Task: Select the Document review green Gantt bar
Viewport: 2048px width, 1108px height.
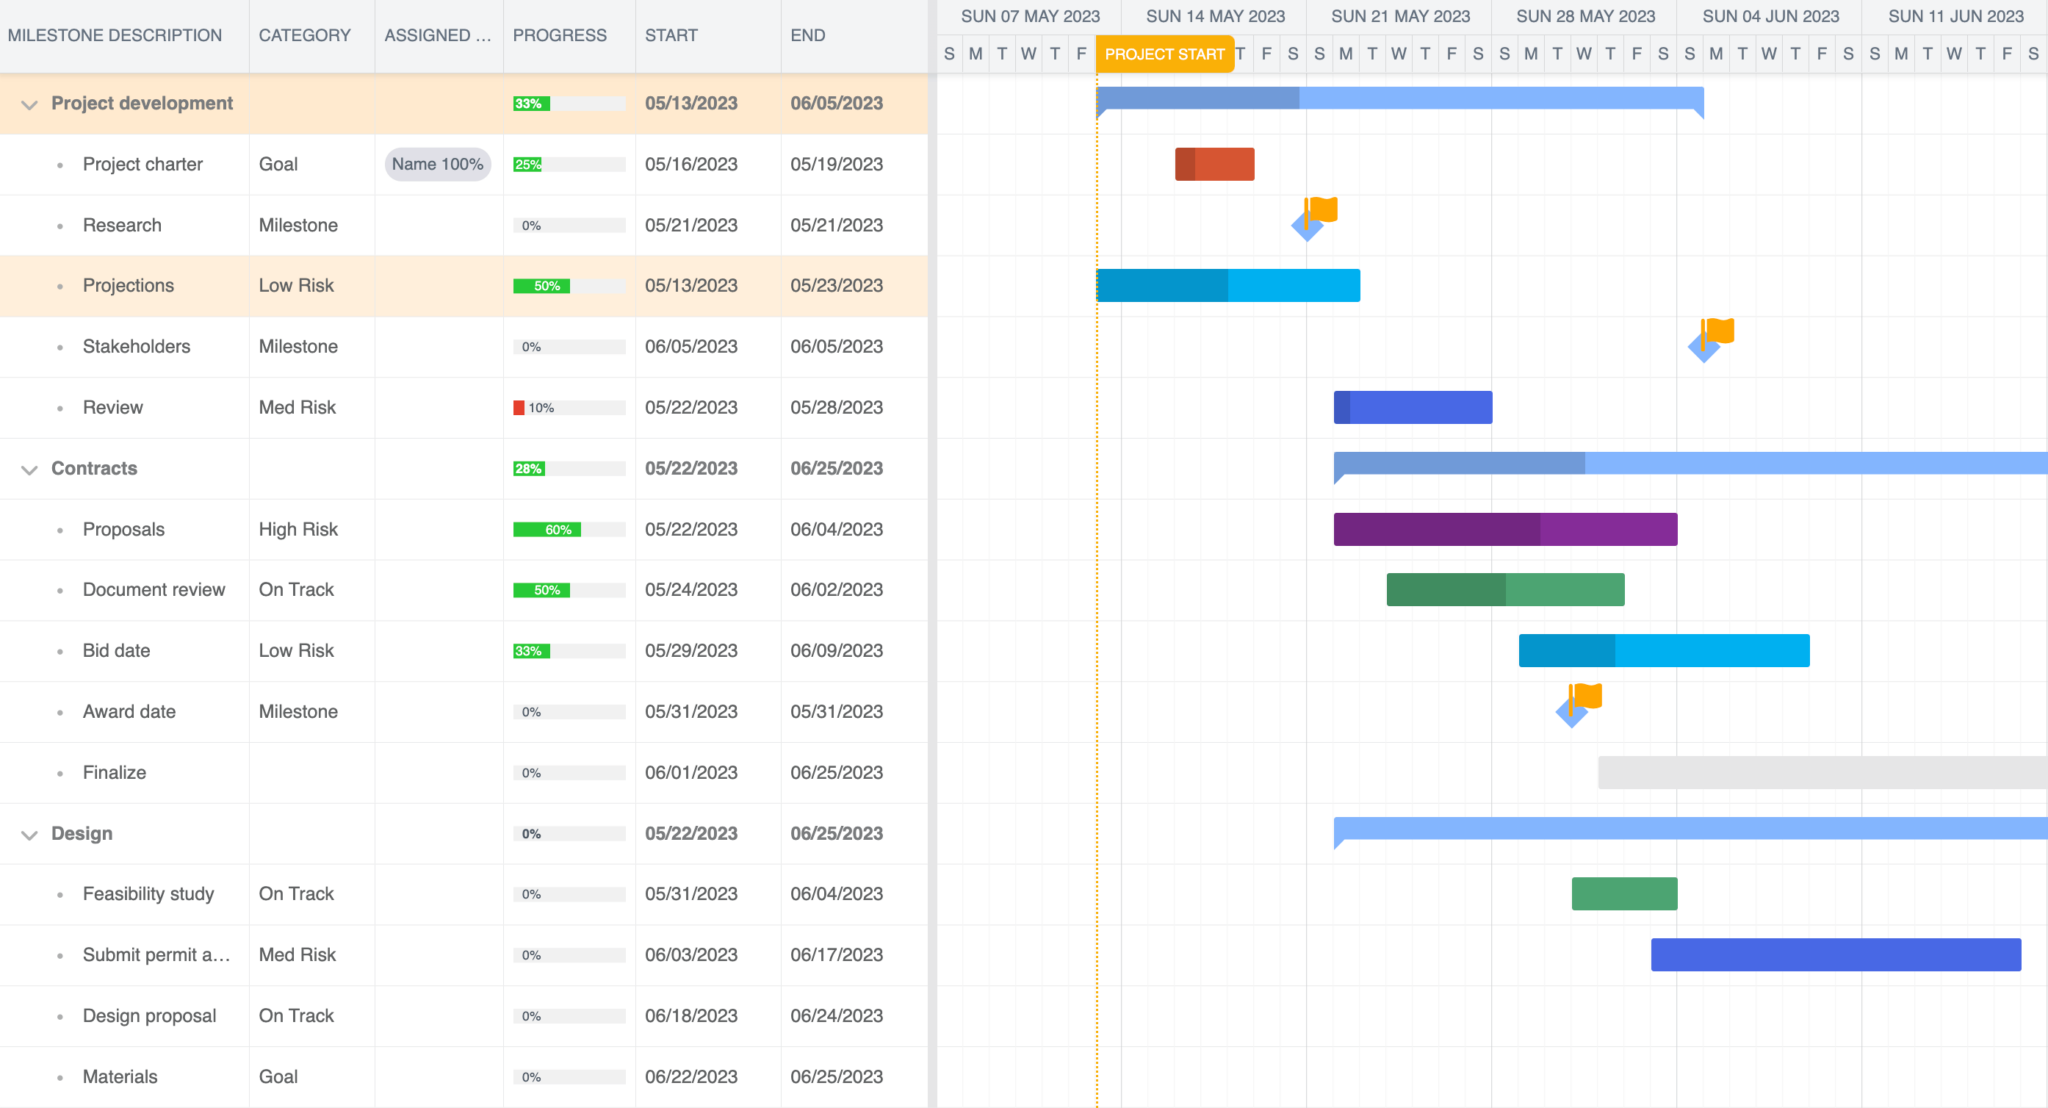Action: click(1505, 590)
